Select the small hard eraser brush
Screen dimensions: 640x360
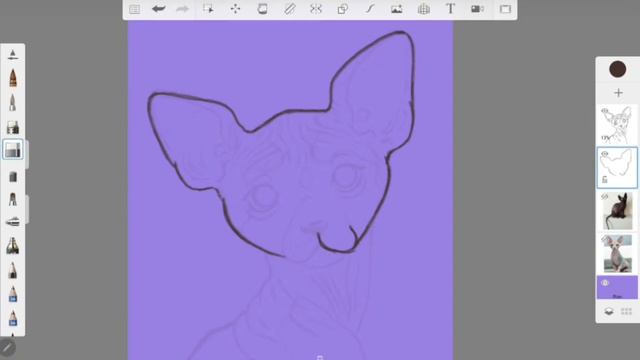tap(13, 177)
